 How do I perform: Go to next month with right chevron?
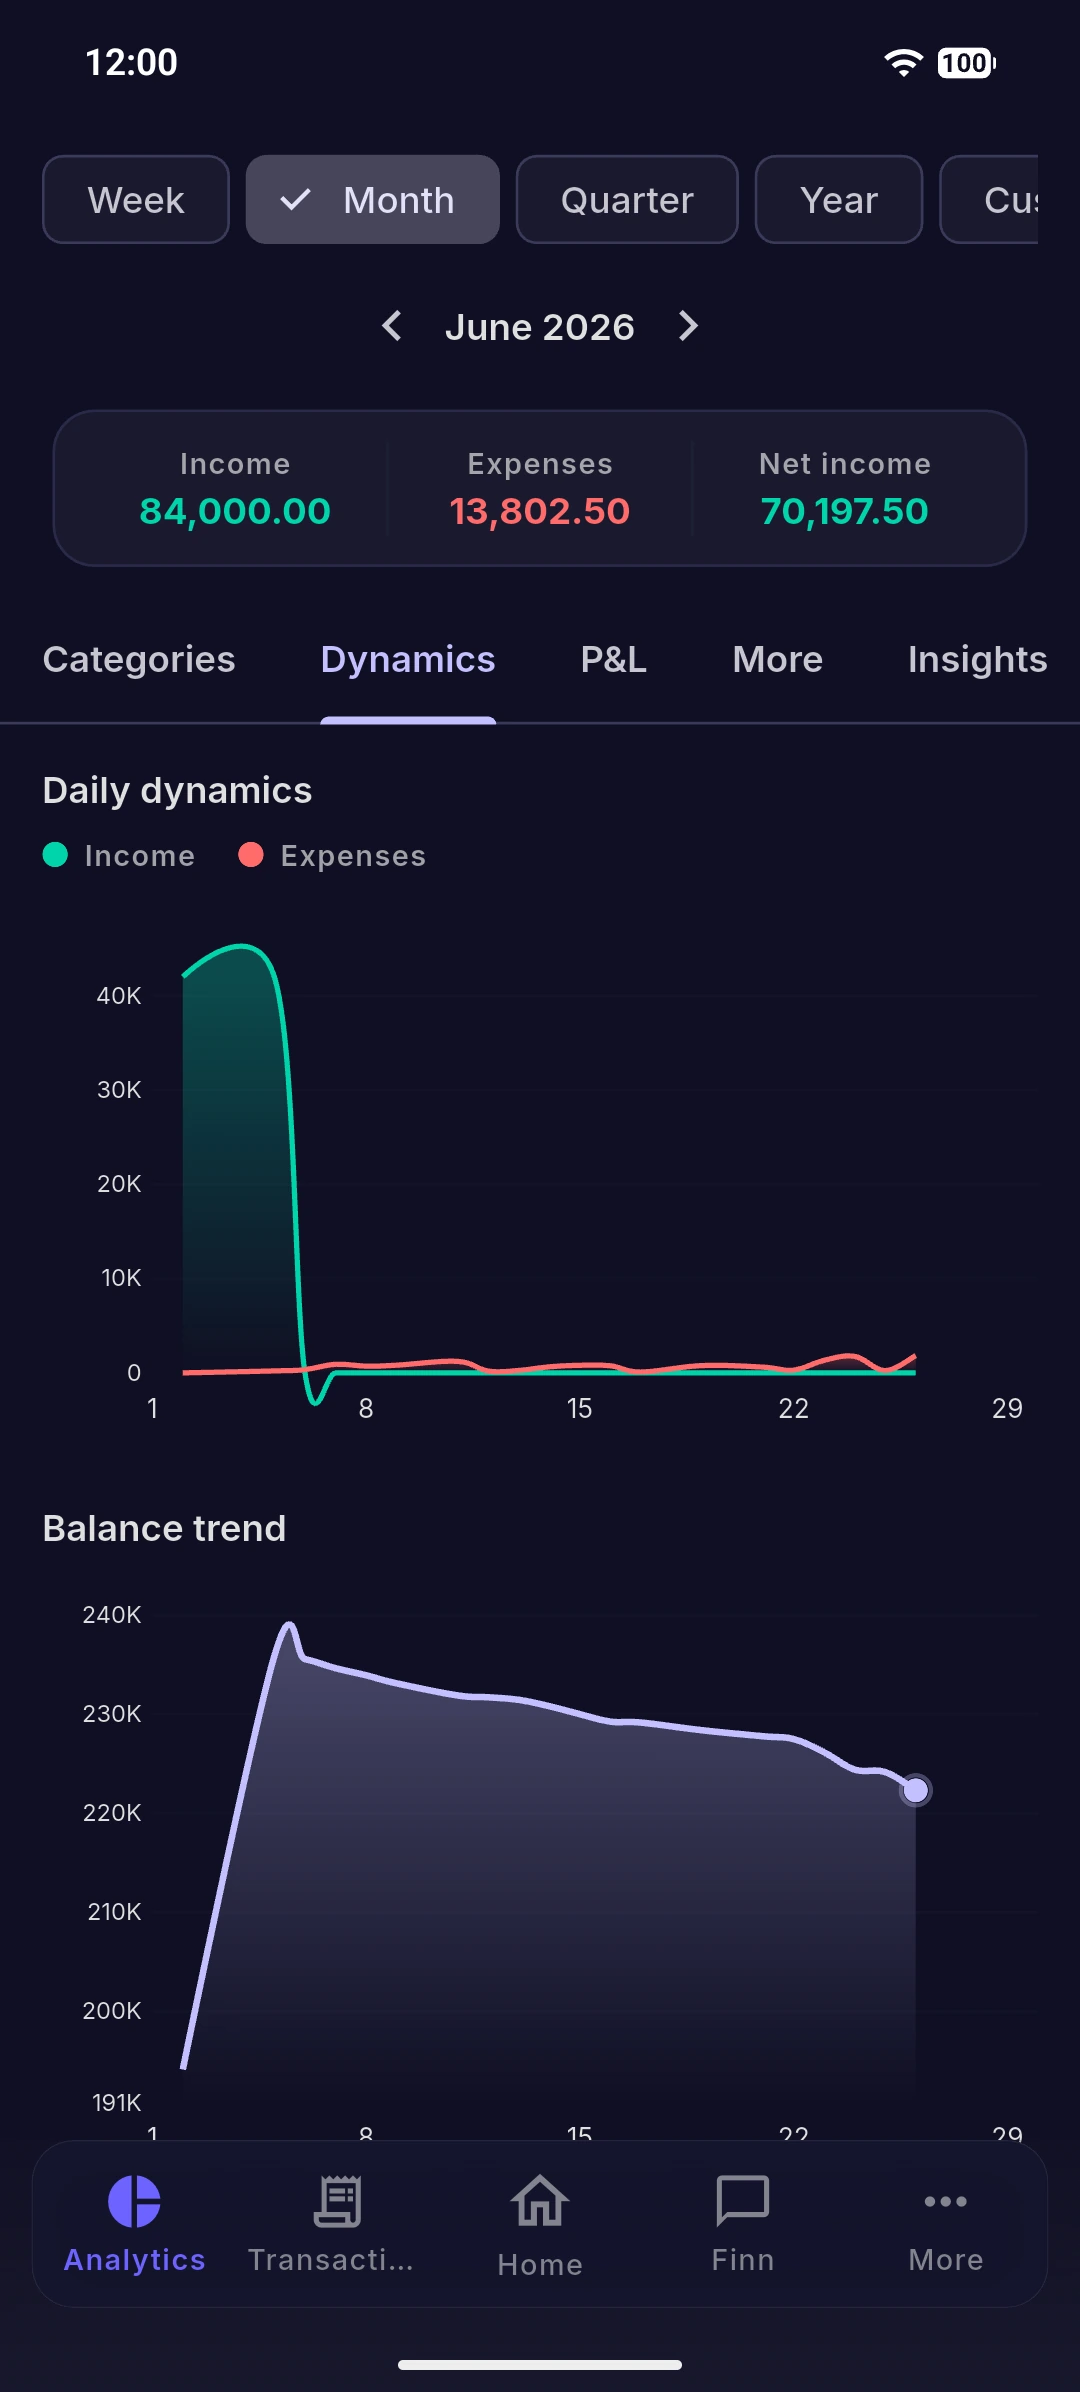[x=688, y=326]
